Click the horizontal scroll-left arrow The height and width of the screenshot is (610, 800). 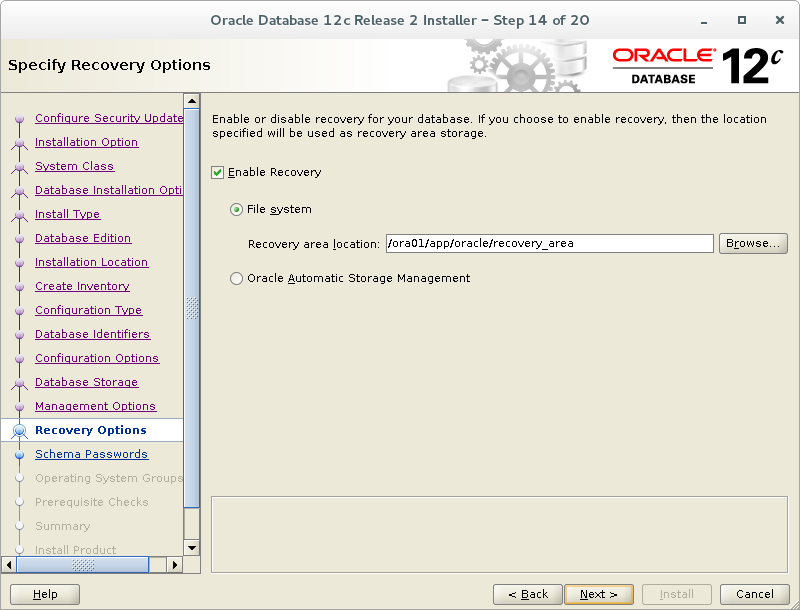pos(9,565)
